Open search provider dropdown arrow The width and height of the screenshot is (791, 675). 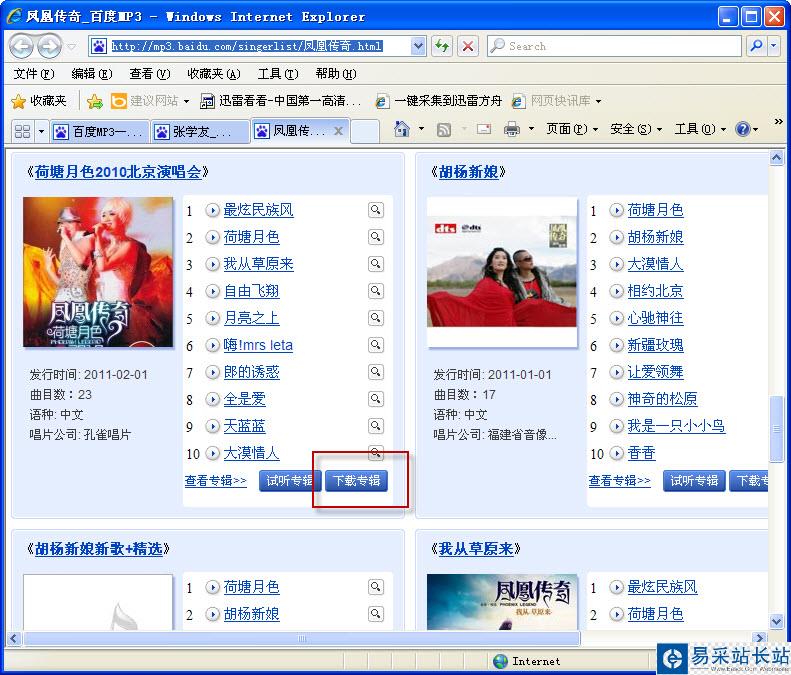click(774, 46)
